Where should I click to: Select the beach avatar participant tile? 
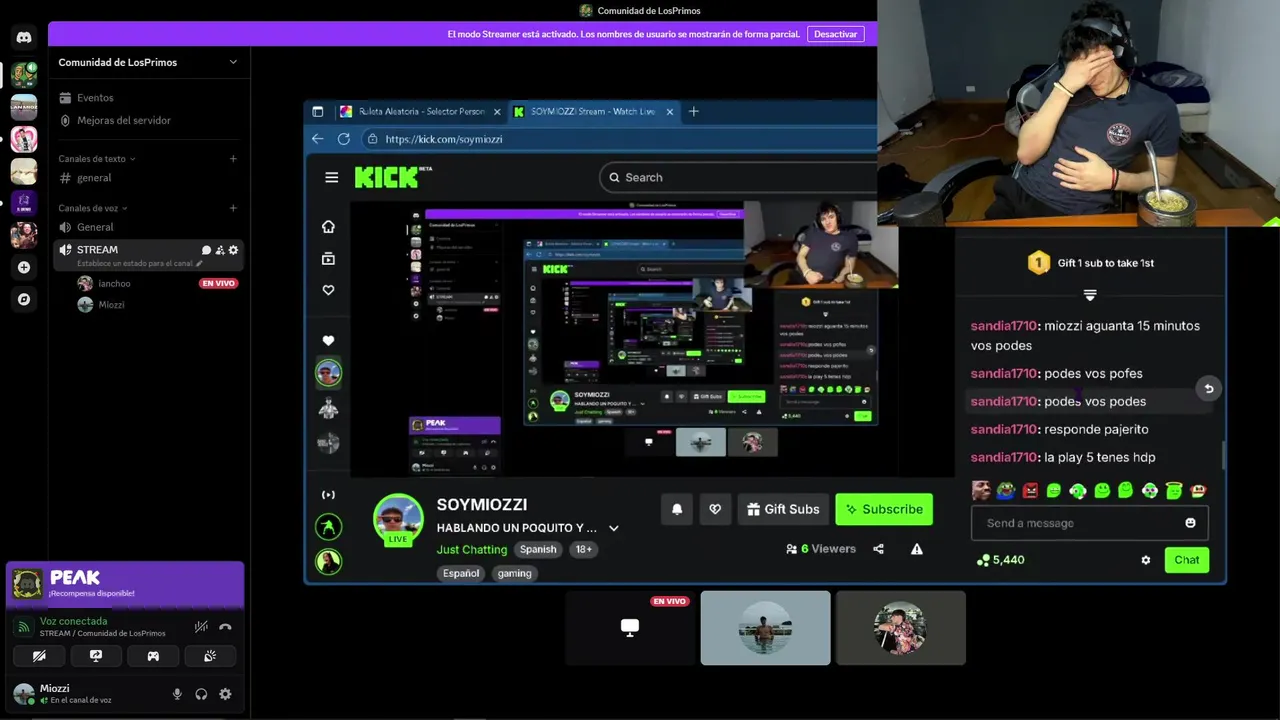(765, 628)
